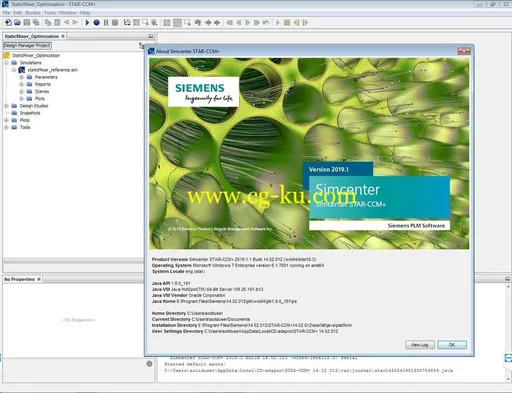
Task: Click OK in the About dialog
Action: pos(452,345)
